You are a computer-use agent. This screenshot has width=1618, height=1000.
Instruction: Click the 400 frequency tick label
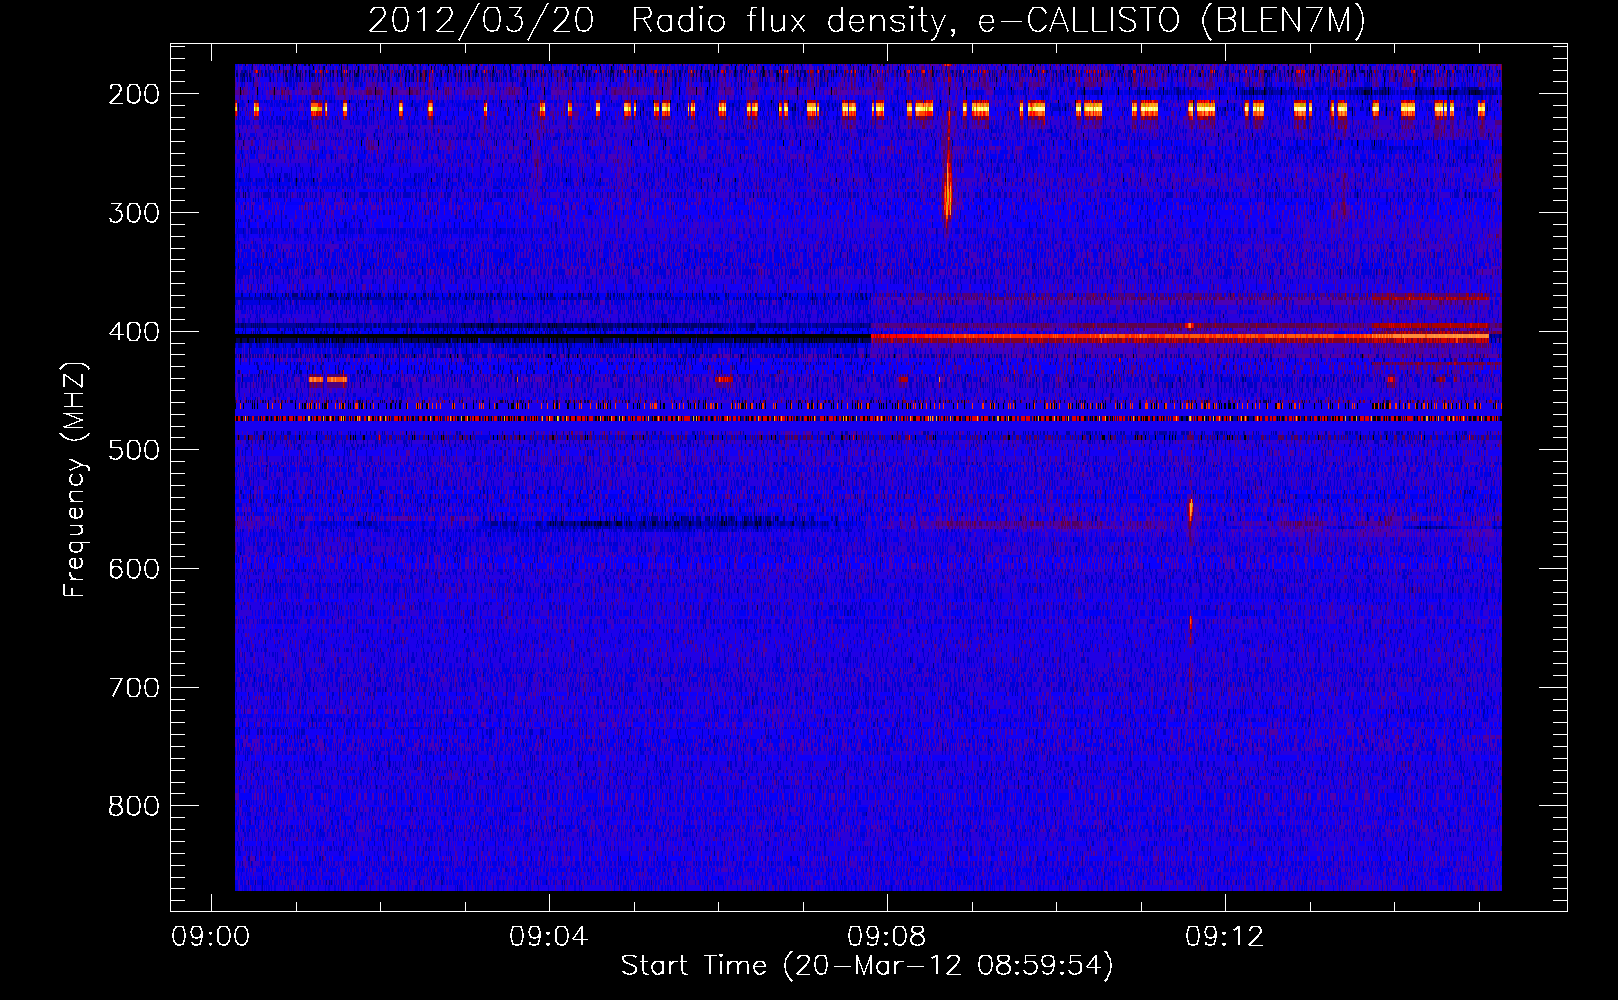134,332
